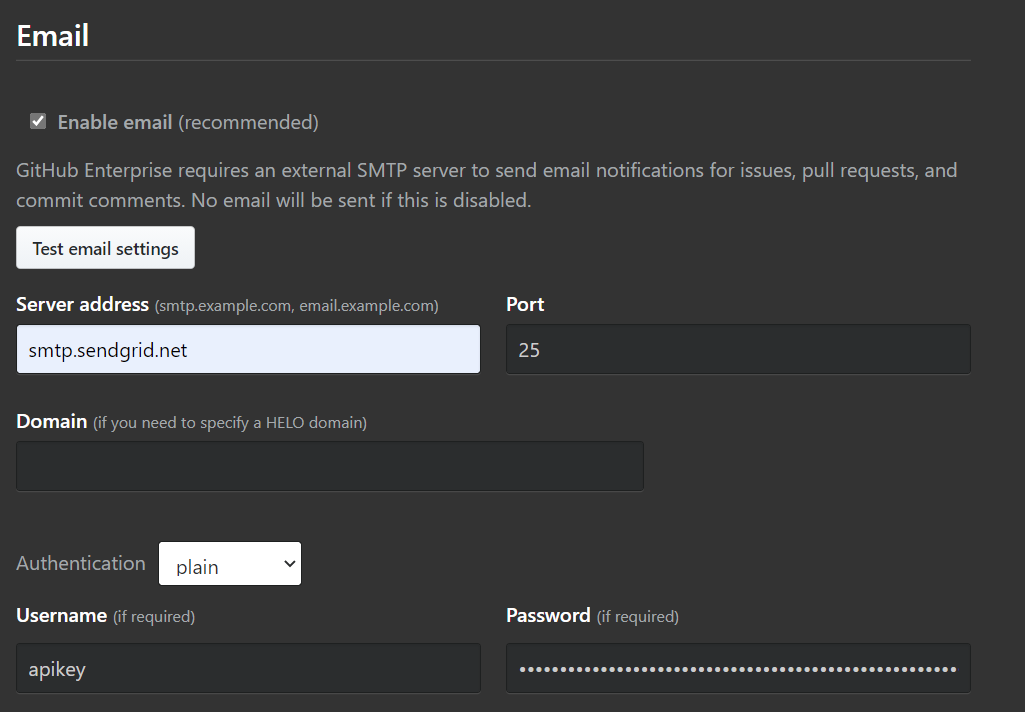Click the 'Password' bold label

point(548,616)
